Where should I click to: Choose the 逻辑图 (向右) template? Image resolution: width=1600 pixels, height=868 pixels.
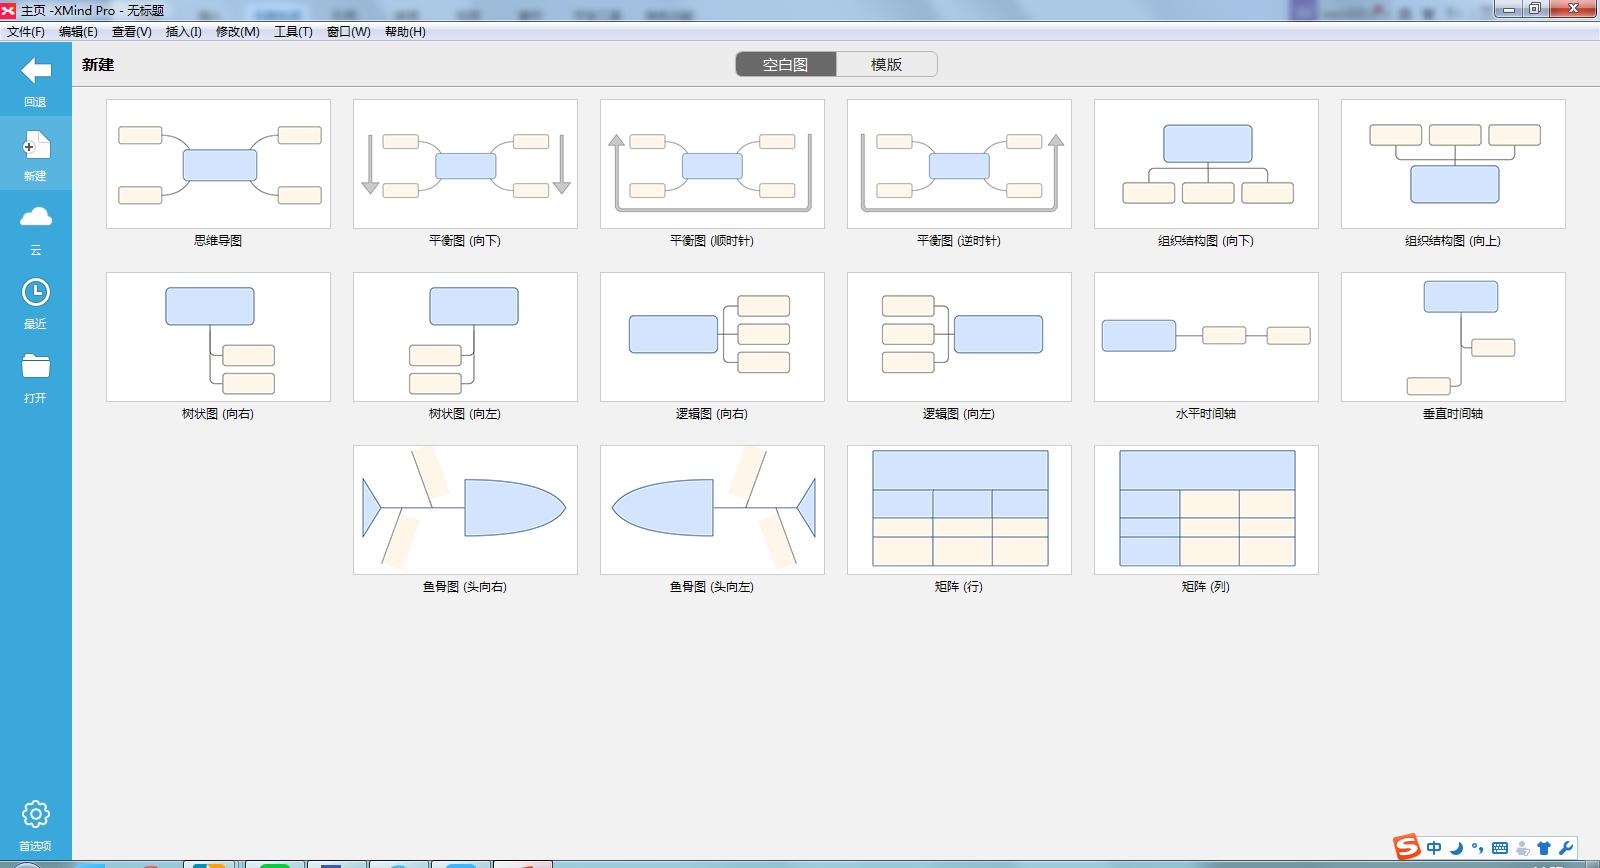(x=712, y=337)
